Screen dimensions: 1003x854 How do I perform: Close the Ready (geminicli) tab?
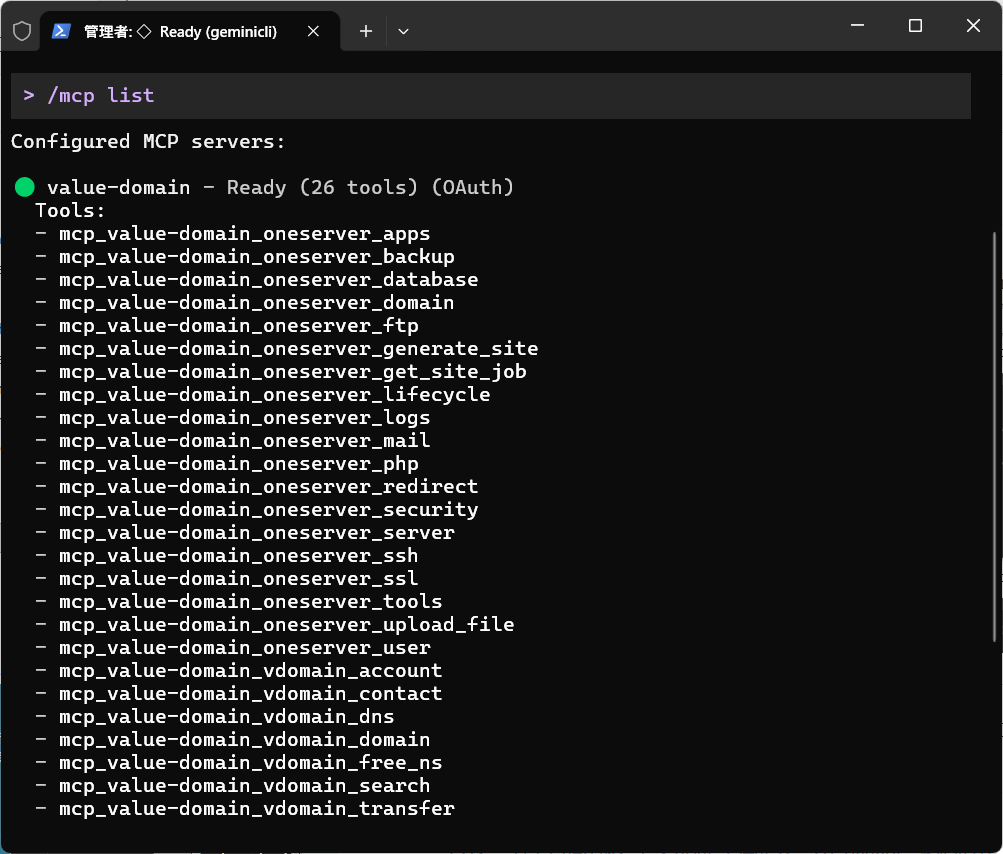[x=313, y=31]
